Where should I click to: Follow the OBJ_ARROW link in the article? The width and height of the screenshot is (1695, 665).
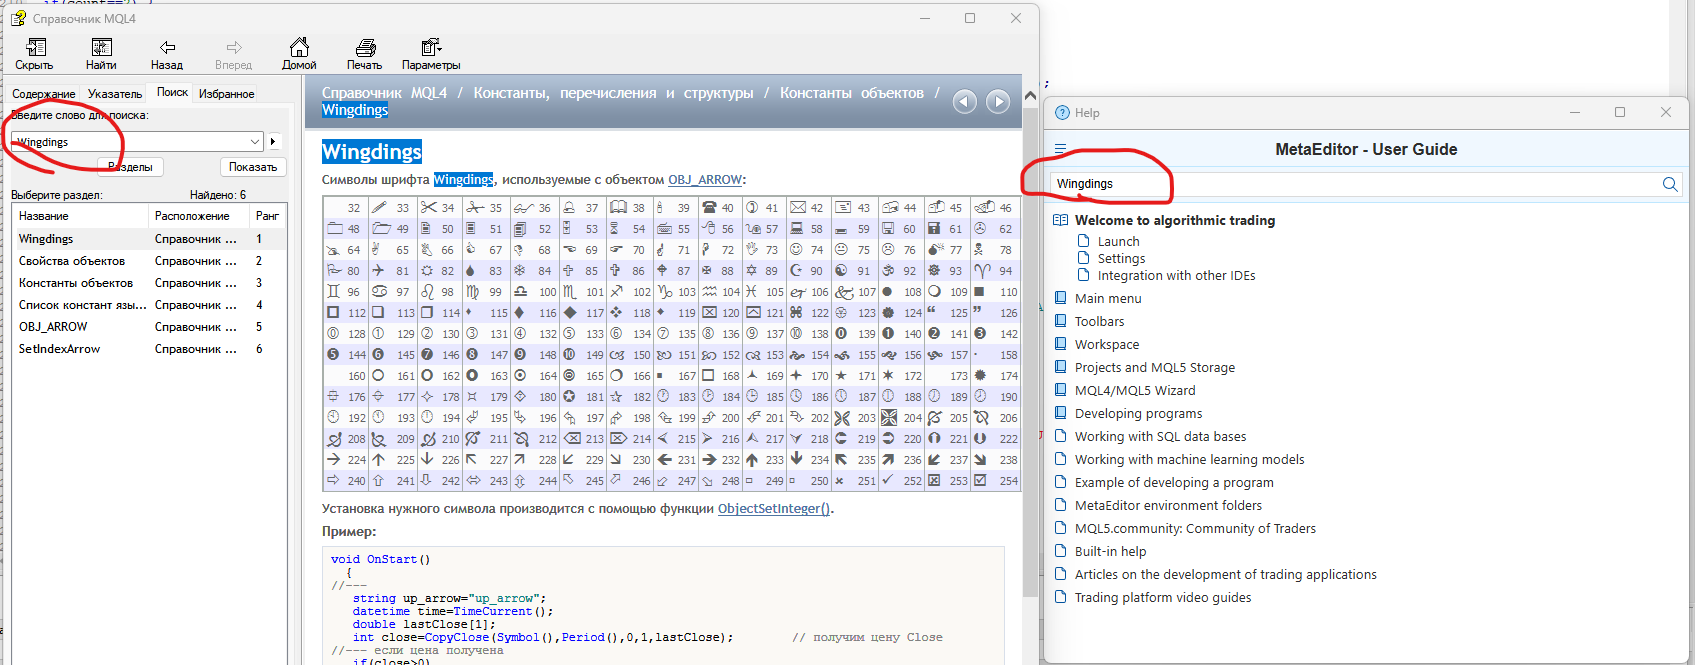(705, 180)
